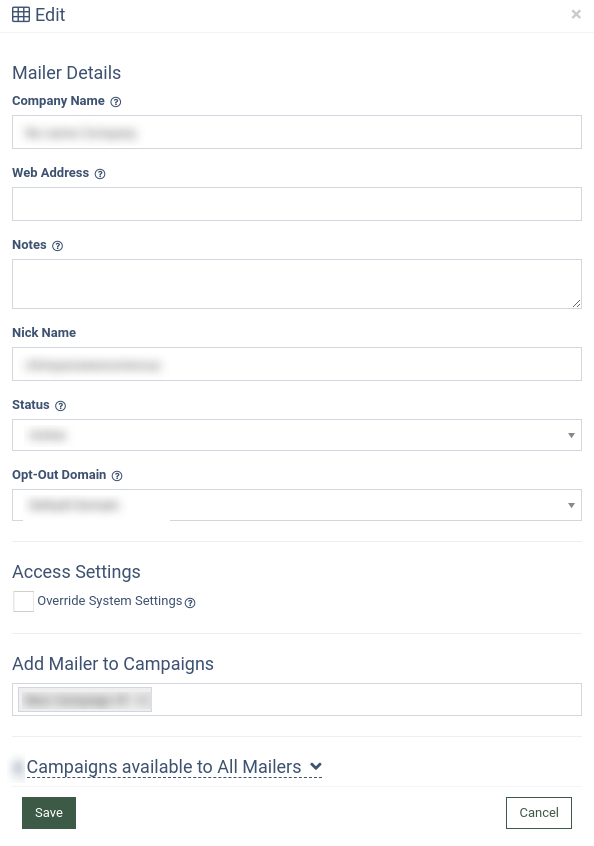Click Override System Settings help icon

click(x=190, y=603)
